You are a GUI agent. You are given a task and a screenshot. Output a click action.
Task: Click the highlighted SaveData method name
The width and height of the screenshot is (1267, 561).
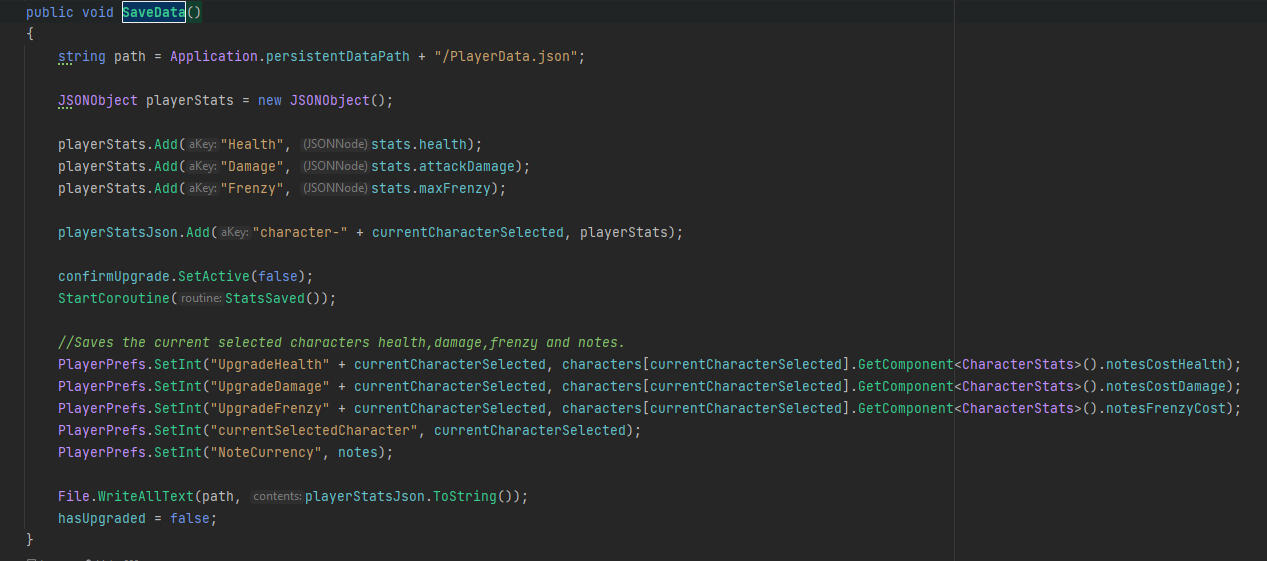[x=153, y=12]
